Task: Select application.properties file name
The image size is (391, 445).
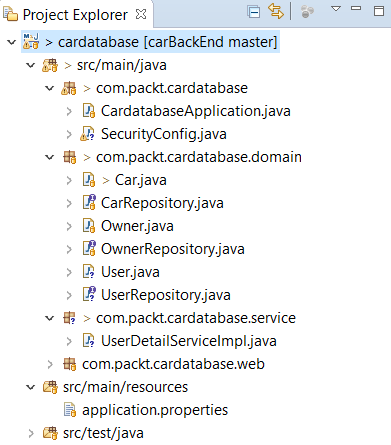Action: 155,410
